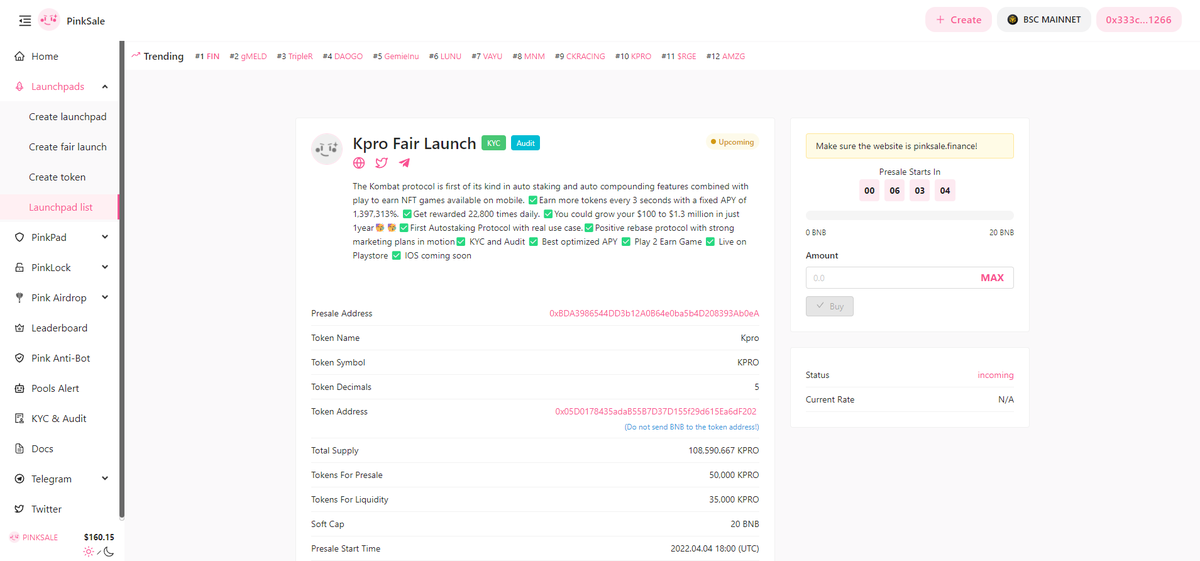Click the PinkPad shield icon

[20, 238]
